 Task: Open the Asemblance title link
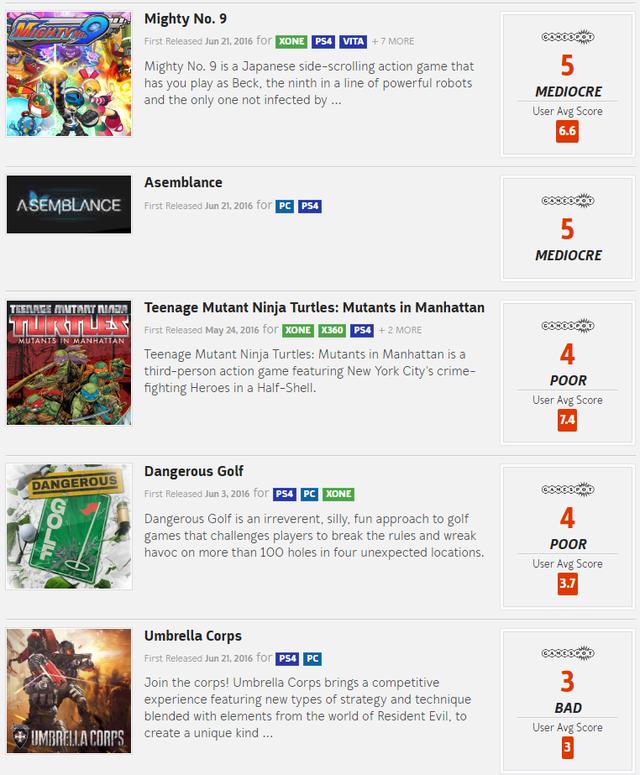pos(183,182)
